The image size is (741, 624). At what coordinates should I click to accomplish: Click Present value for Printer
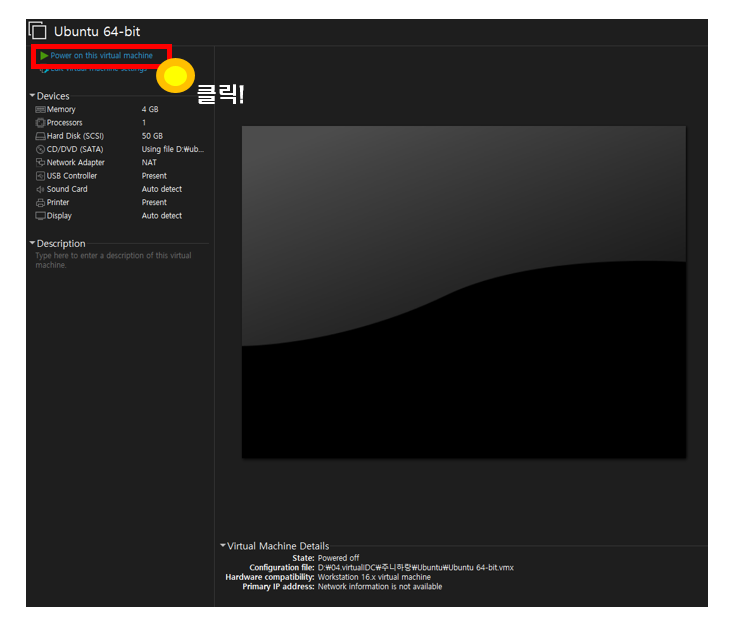pyautogui.click(x=154, y=202)
